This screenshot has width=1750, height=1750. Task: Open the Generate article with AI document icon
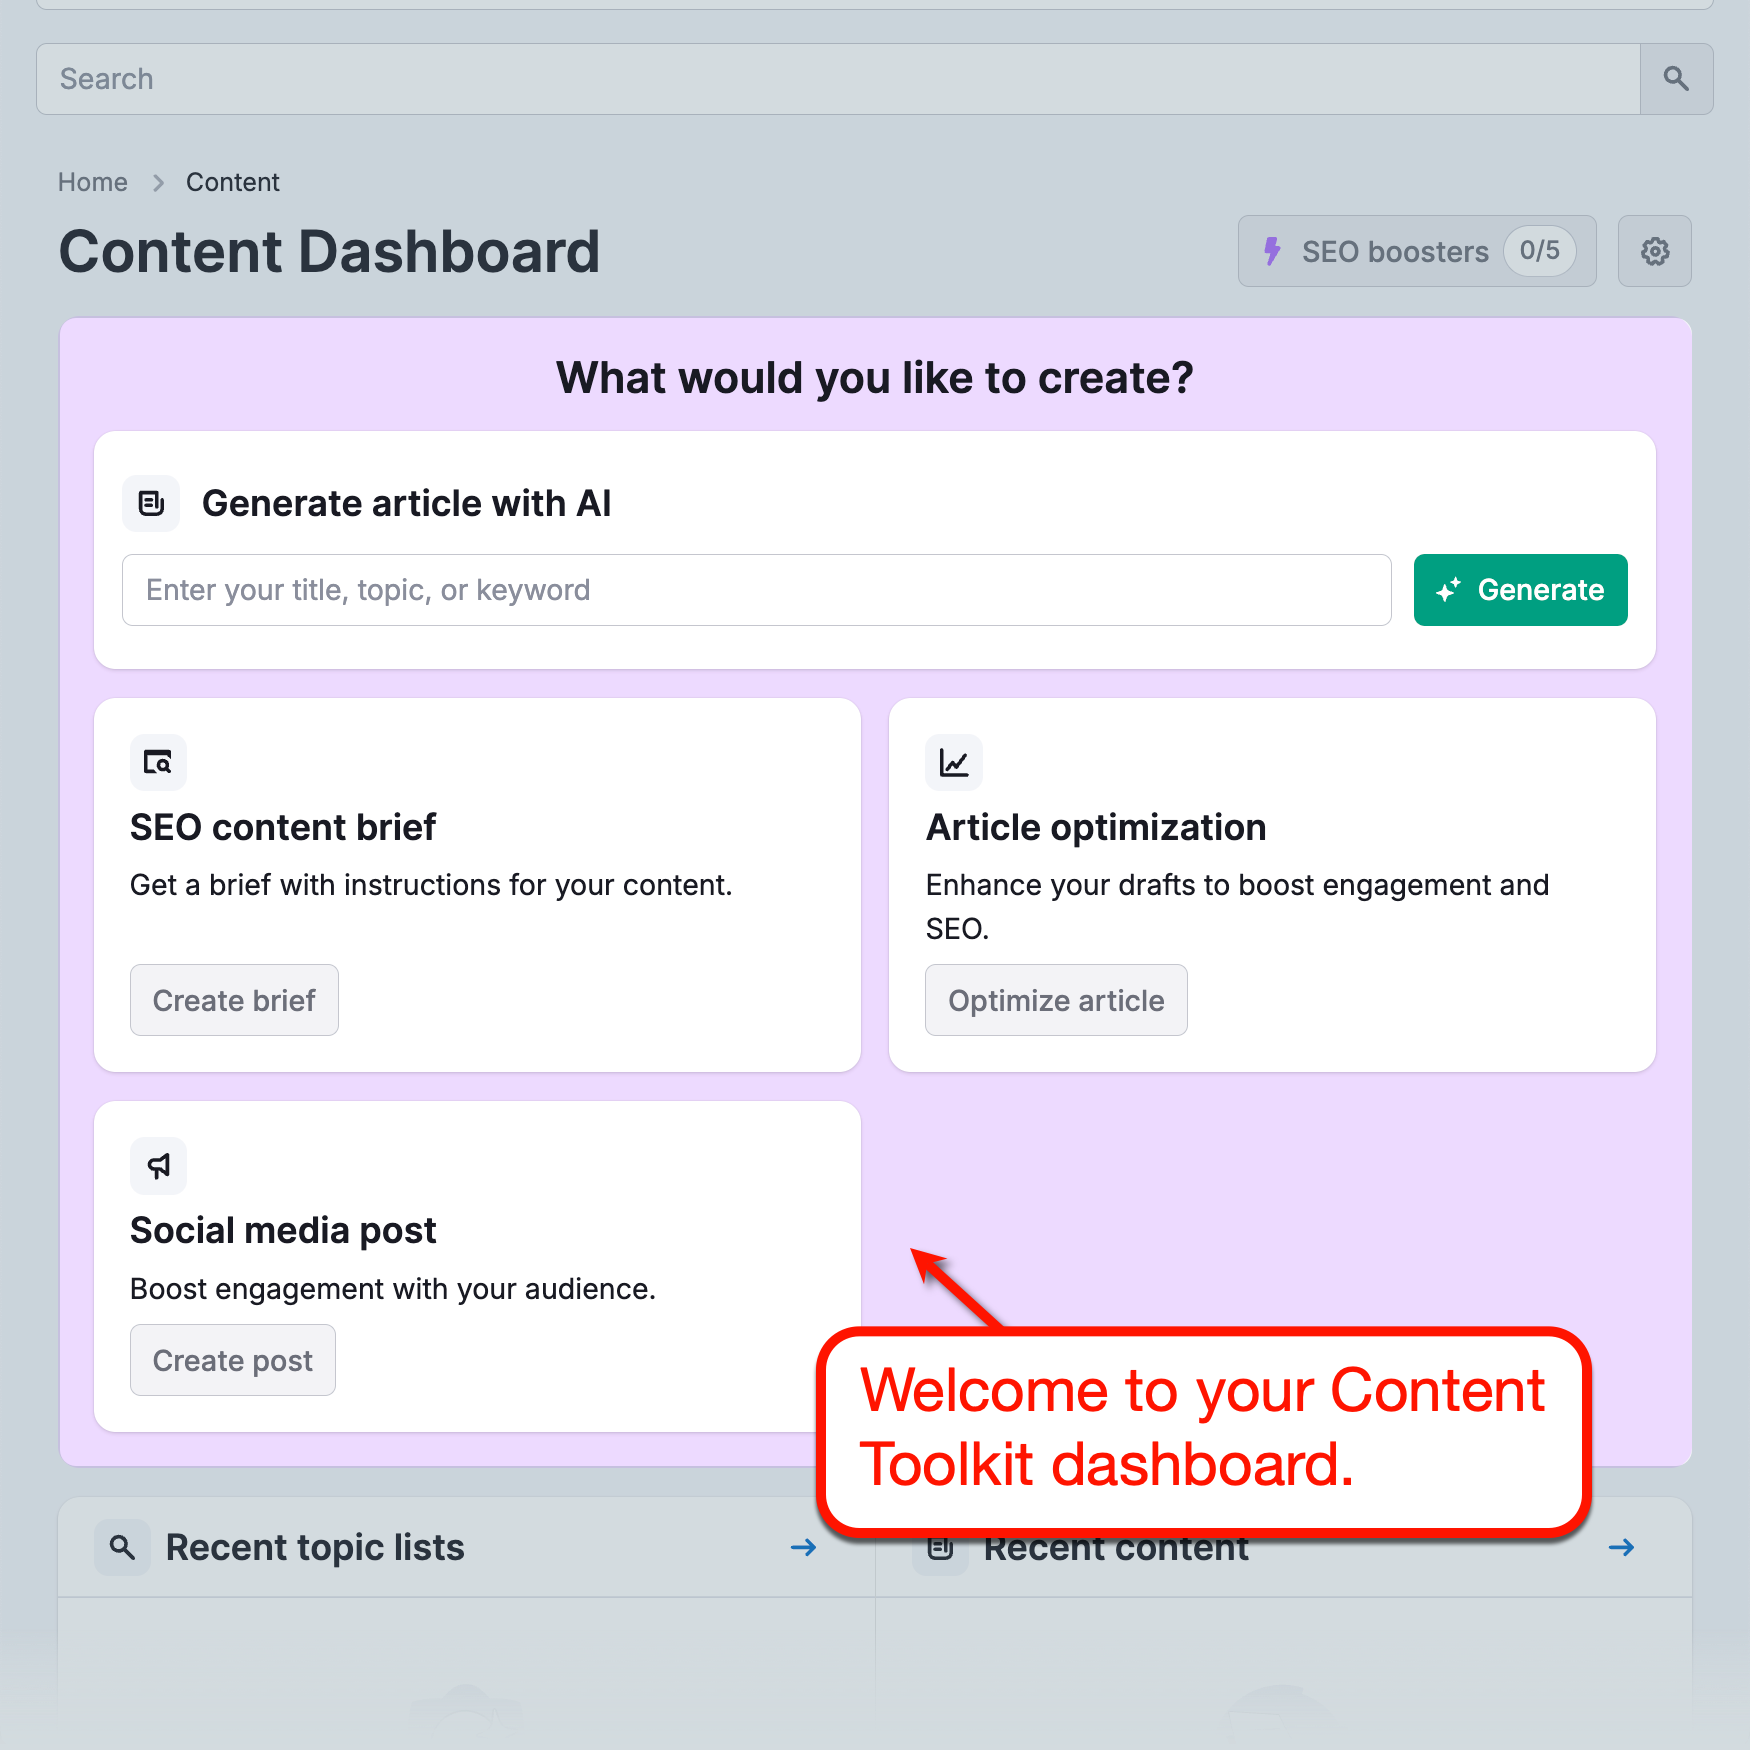pyautogui.click(x=150, y=503)
